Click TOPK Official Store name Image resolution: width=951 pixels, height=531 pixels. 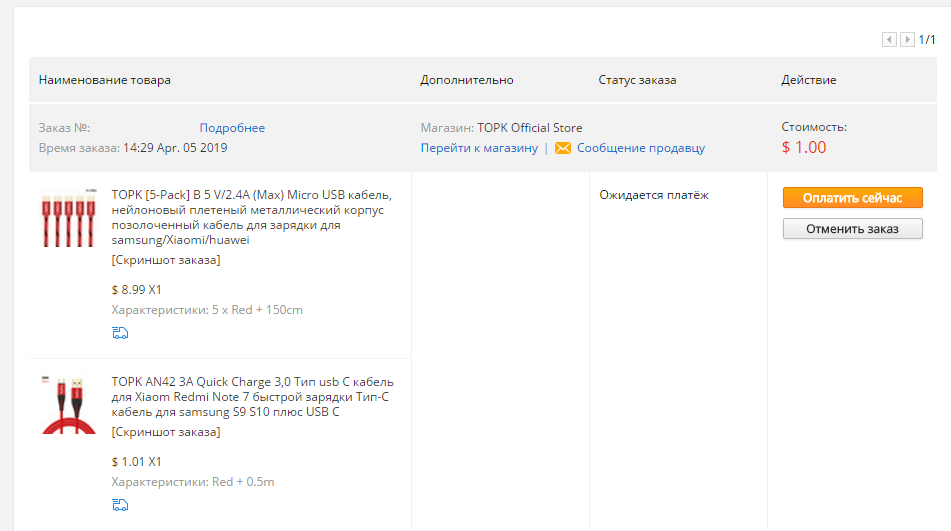point(529,128)
